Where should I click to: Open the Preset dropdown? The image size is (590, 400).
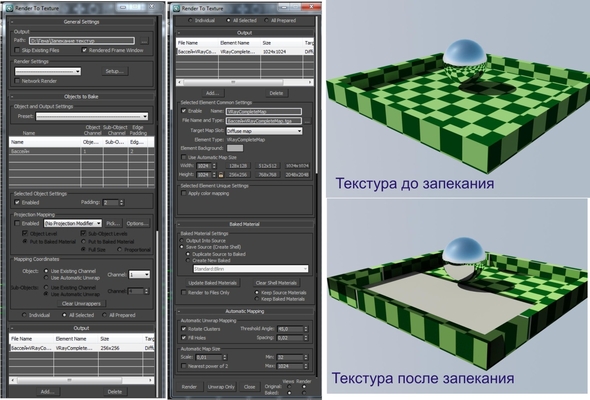[x=92, y=116]
